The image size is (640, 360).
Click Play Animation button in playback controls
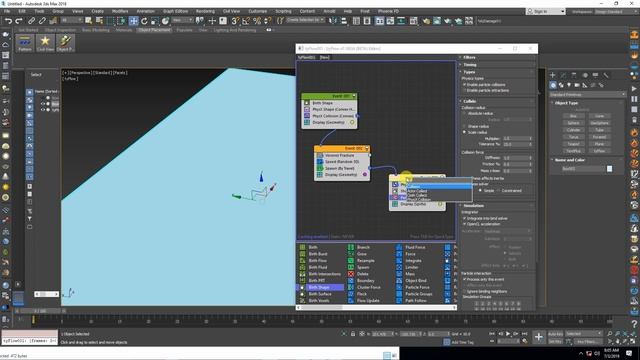(x=508, y=334)
